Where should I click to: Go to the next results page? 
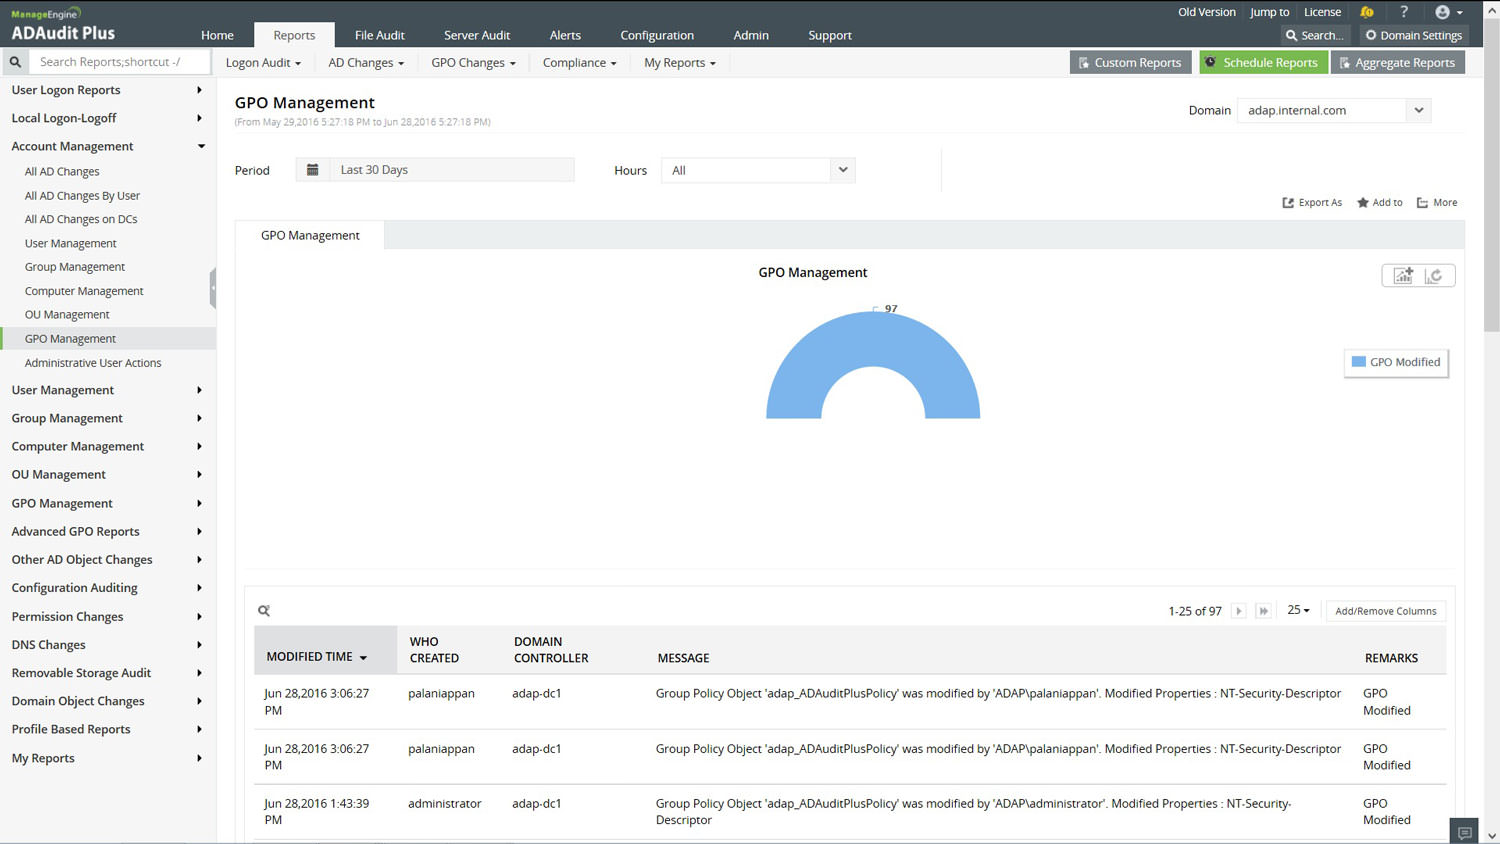[1238, 611]
